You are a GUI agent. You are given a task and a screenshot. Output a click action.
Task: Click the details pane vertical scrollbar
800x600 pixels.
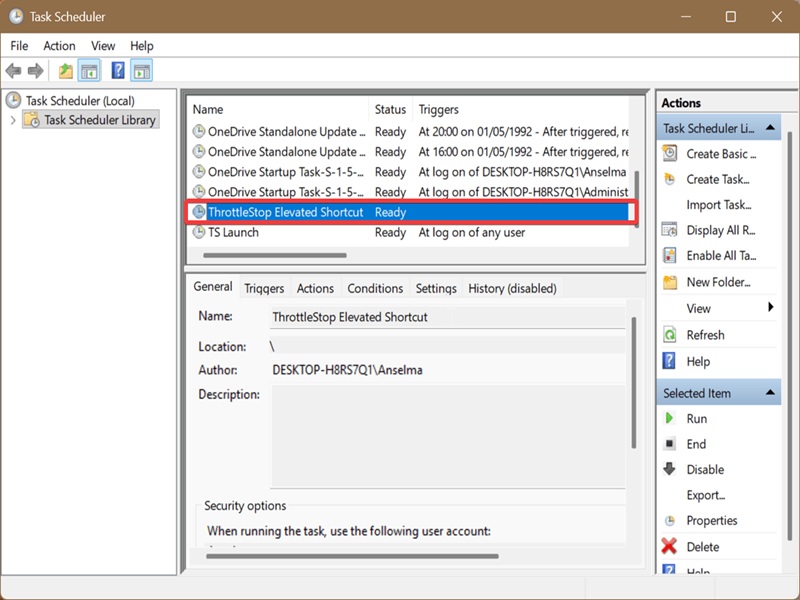(634, 383)
